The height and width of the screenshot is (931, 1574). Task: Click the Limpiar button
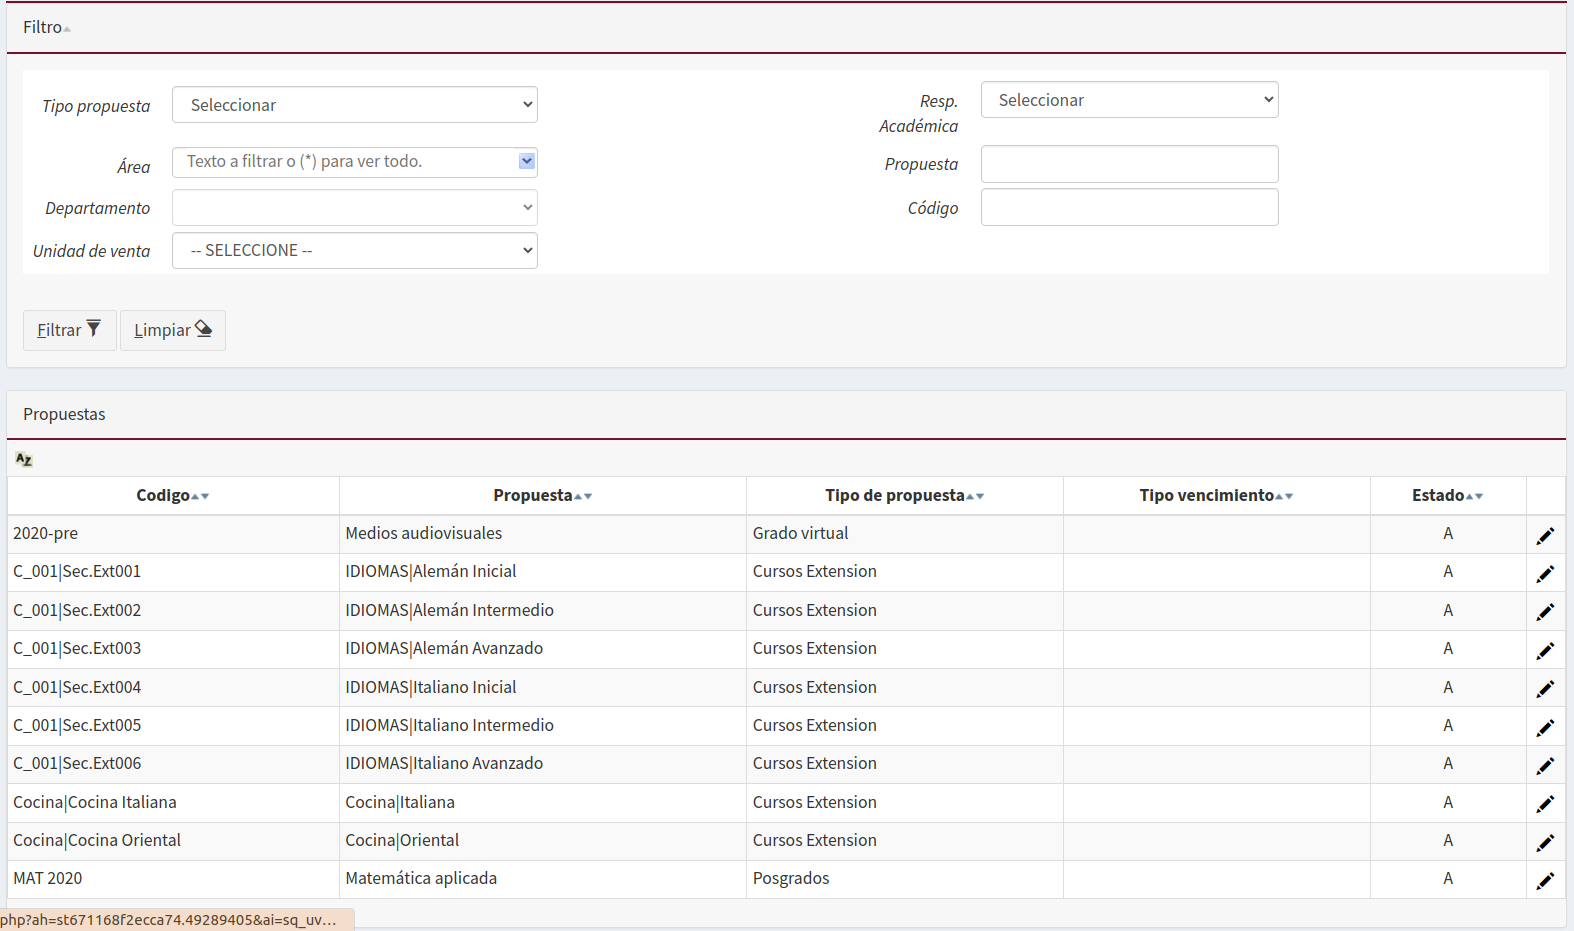[173, 330]
